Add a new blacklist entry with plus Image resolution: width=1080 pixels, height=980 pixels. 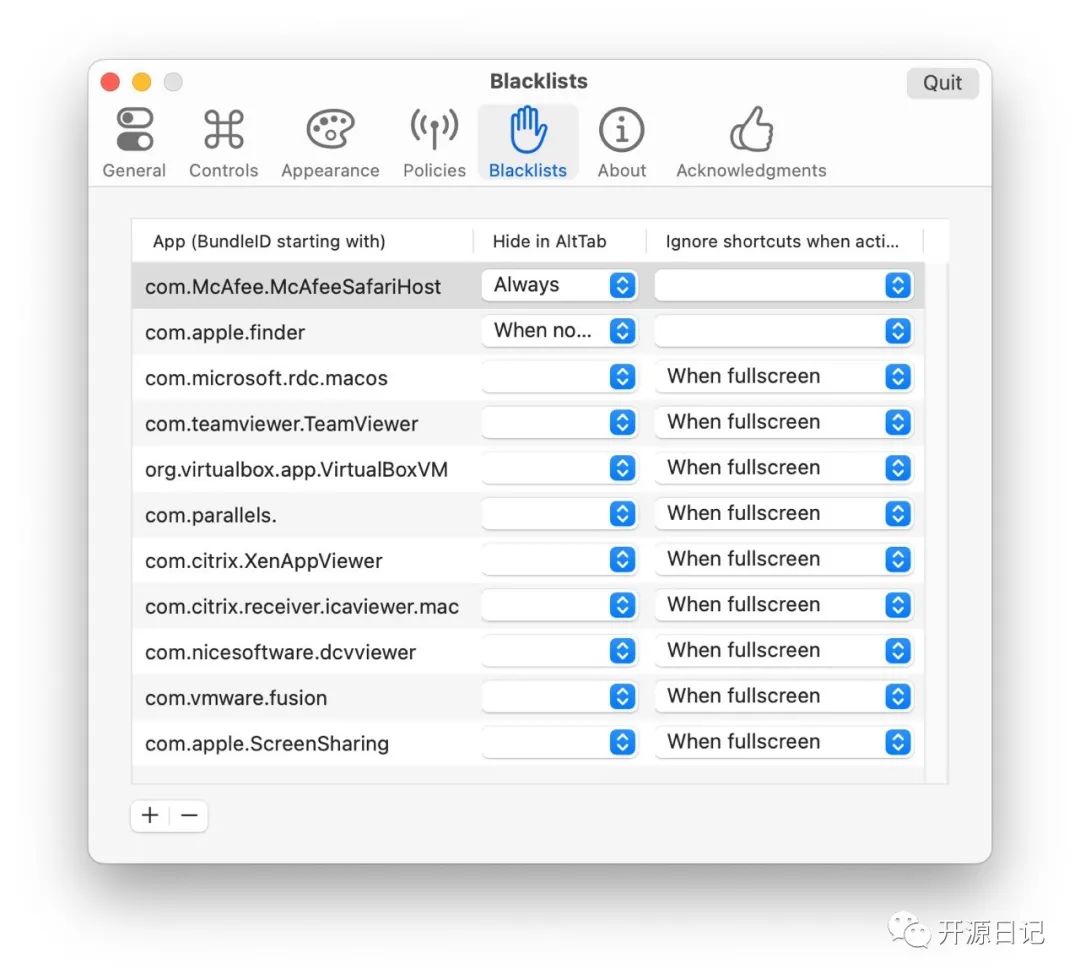pyautogui.click(x=150, y=815)
